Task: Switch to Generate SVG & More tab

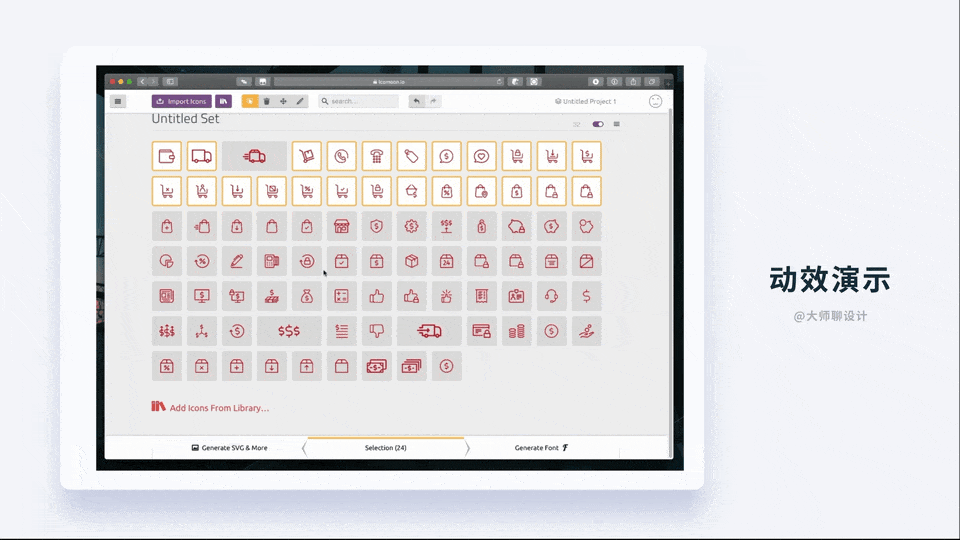Action: coord(230,448)
